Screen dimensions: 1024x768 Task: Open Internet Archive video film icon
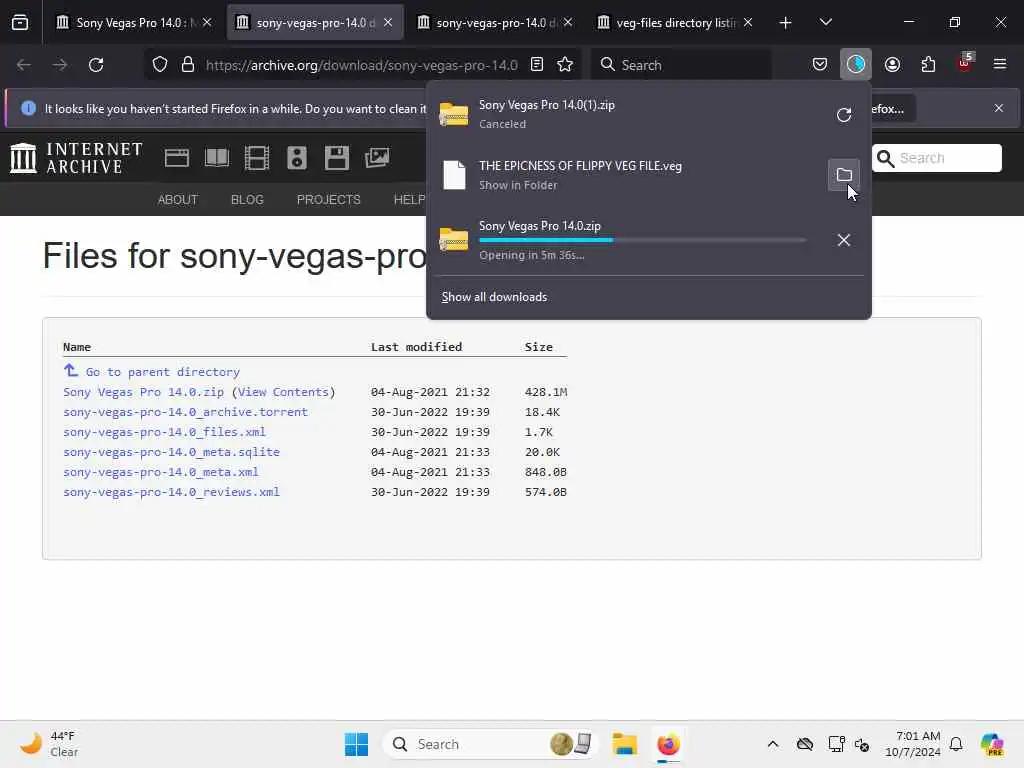[x=257, y=158]
